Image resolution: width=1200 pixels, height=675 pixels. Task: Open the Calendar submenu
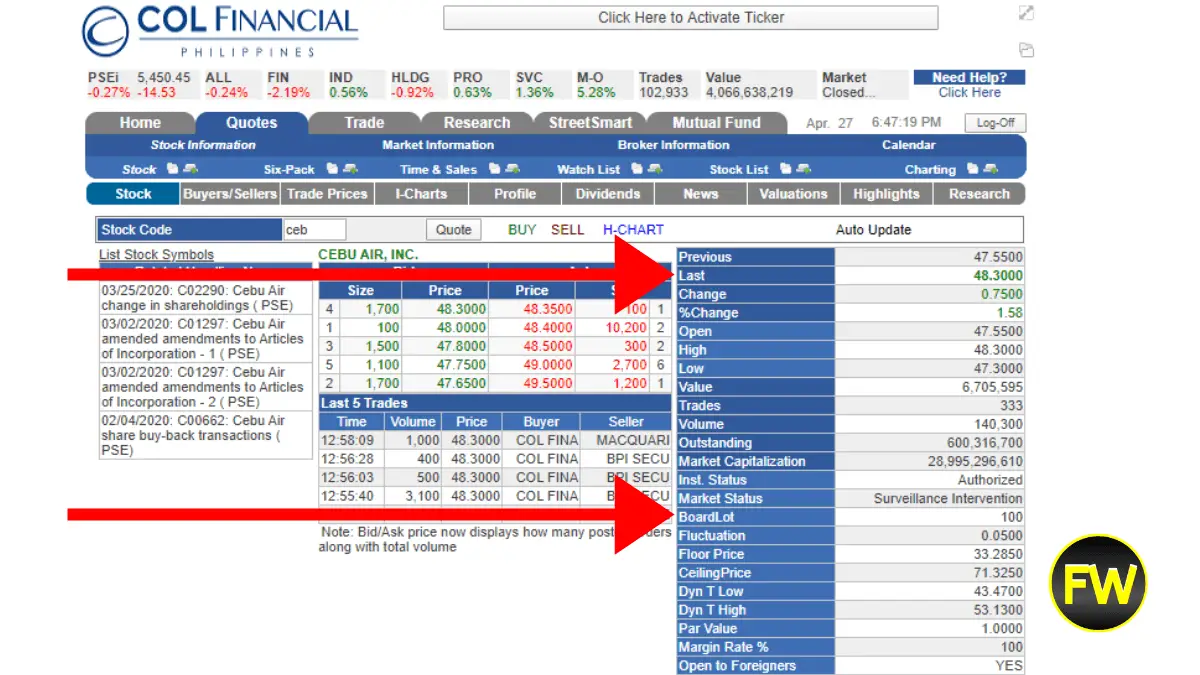909,145
